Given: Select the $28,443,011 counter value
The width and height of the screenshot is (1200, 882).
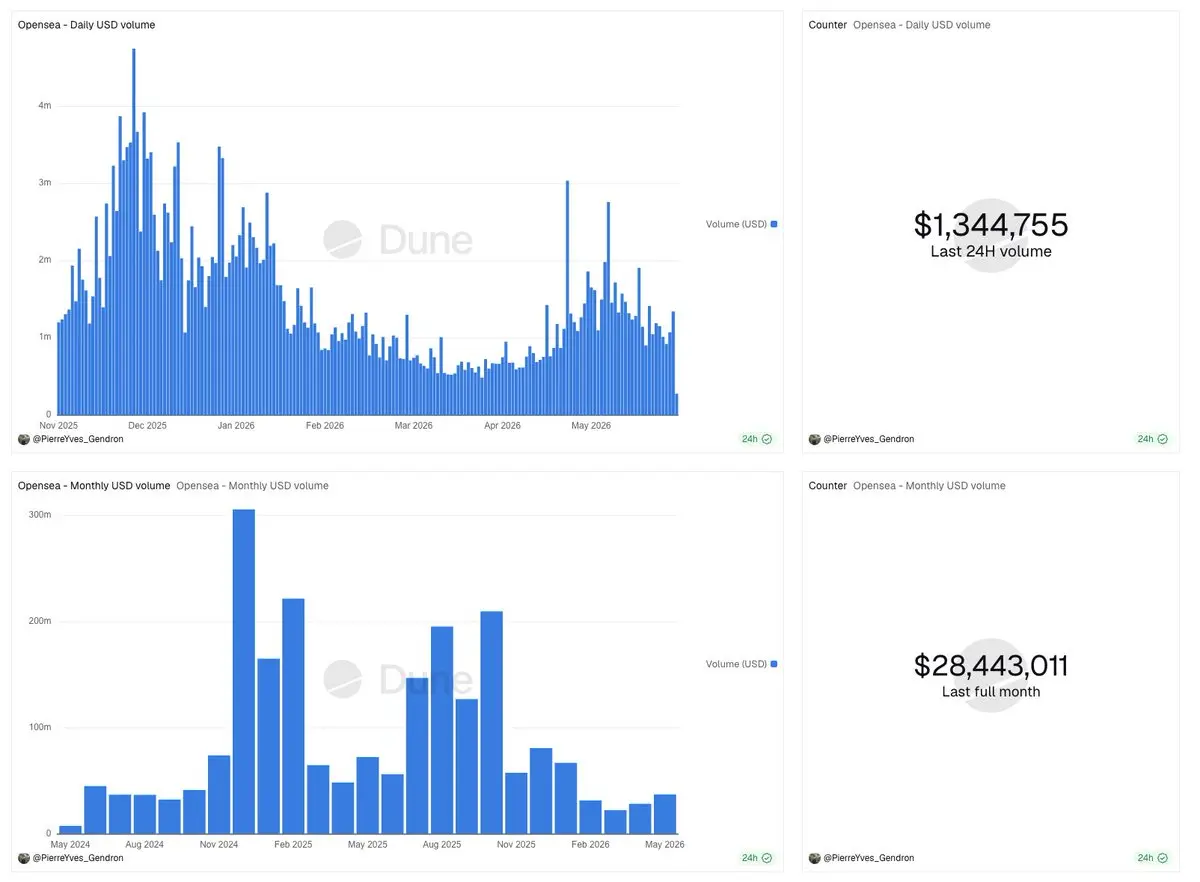Looking at the screenshot, I should click(x=991, y=666).
